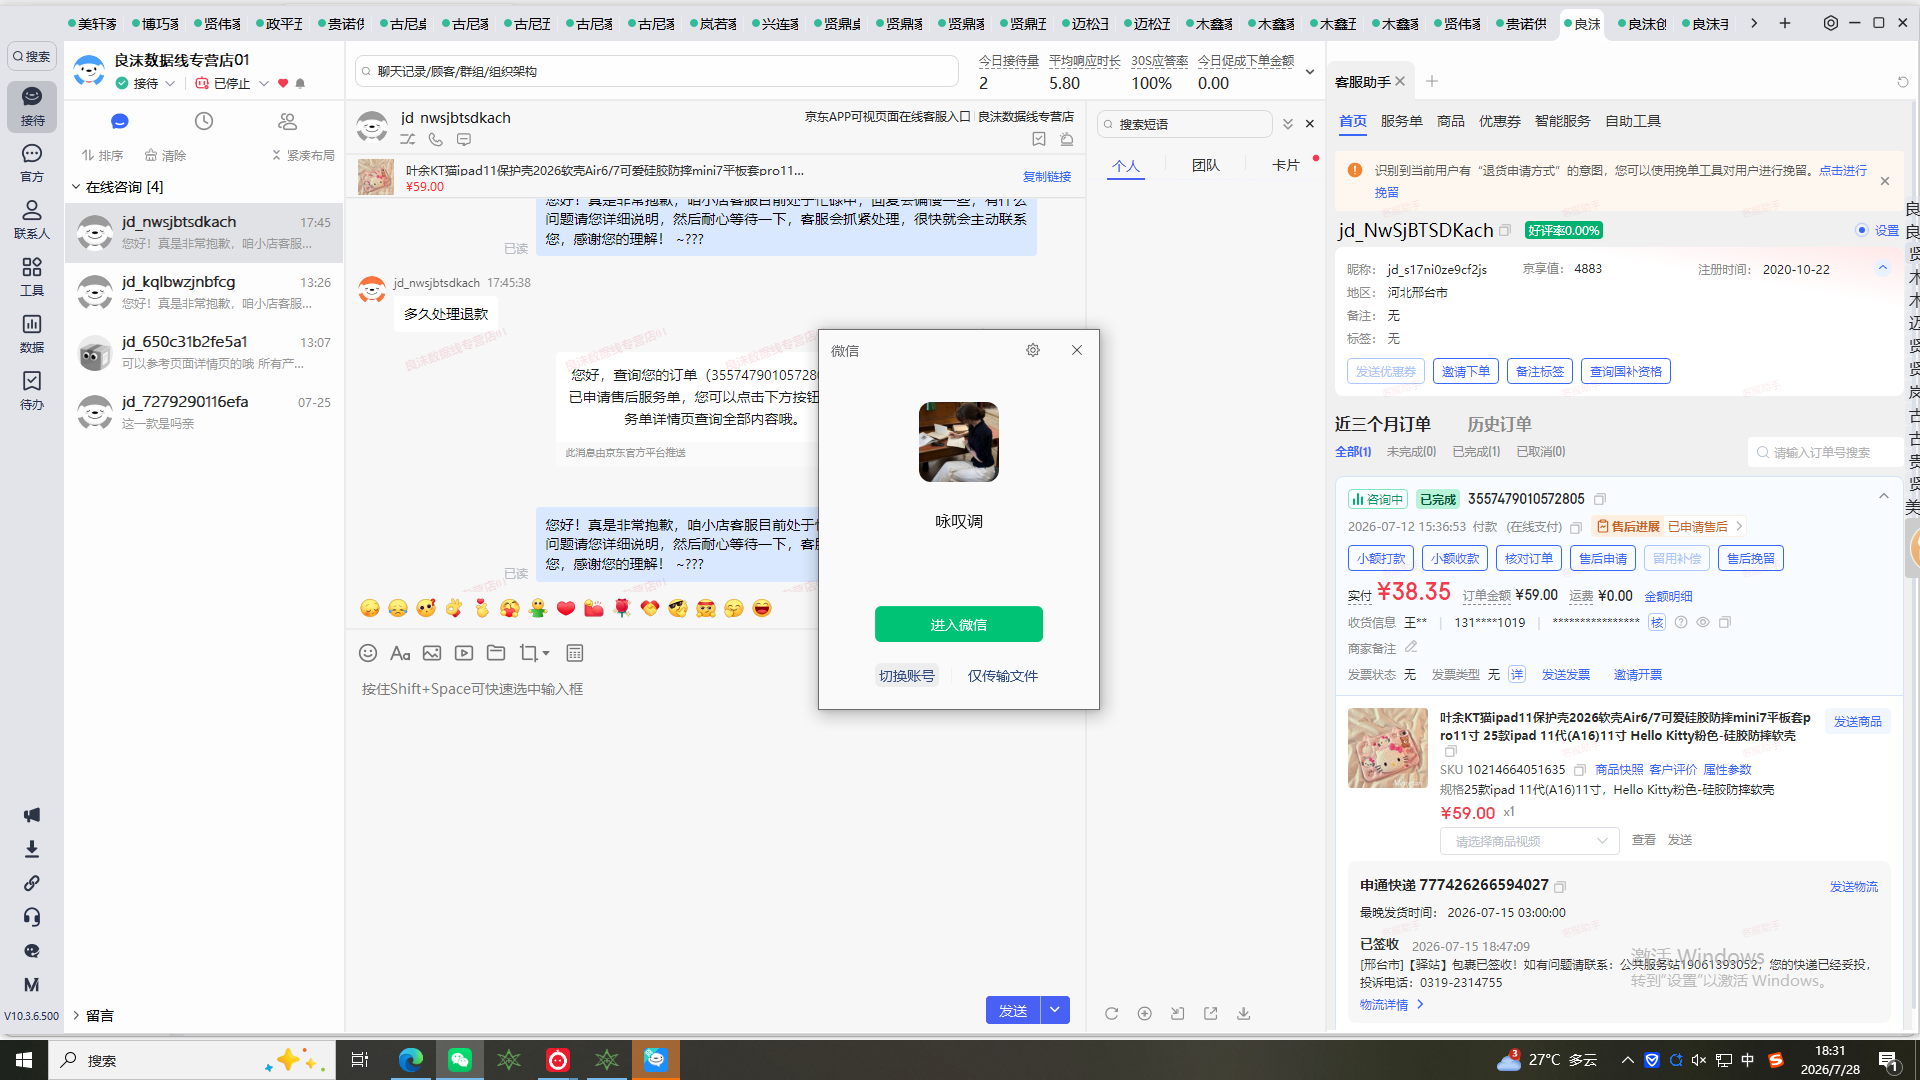Switch to the 智能服务 tab
The width and height of the screenshot is (1920, 1080).
(1563, 121)
